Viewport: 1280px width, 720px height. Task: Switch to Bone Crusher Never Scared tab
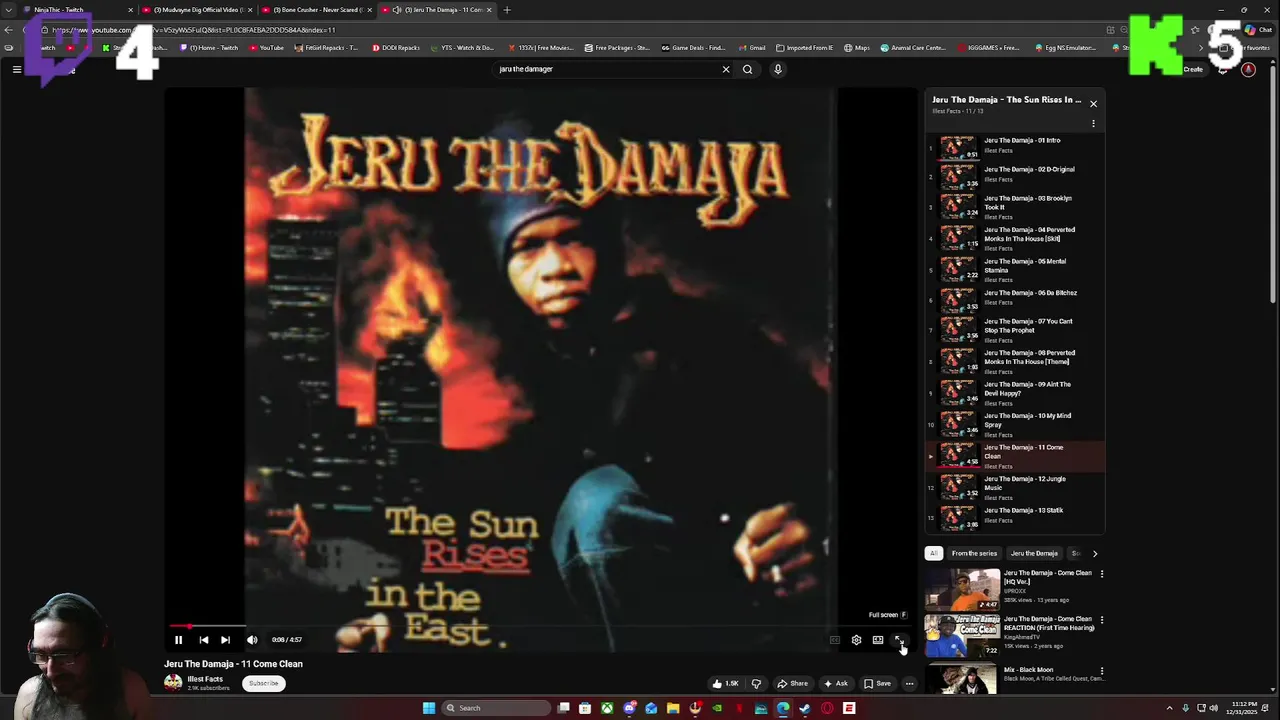316,10
